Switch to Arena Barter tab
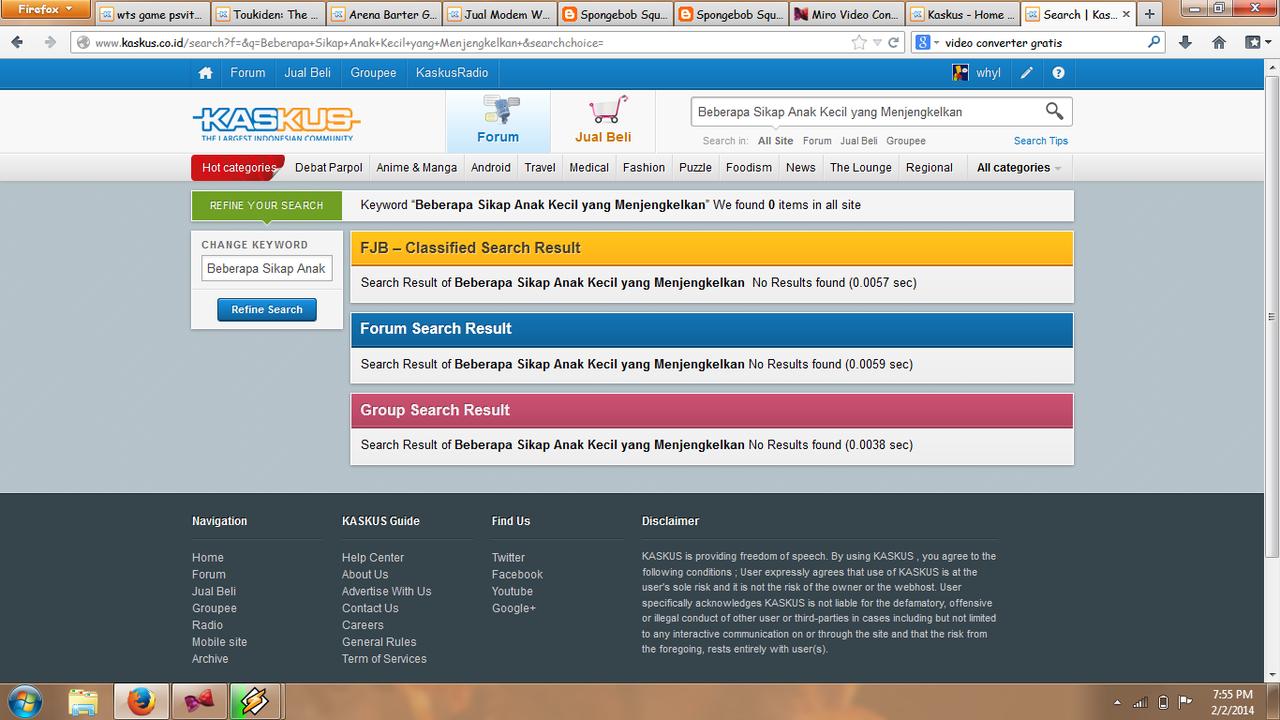The width and height of the screenshot is (1280, 720). [x=383, y=14]
